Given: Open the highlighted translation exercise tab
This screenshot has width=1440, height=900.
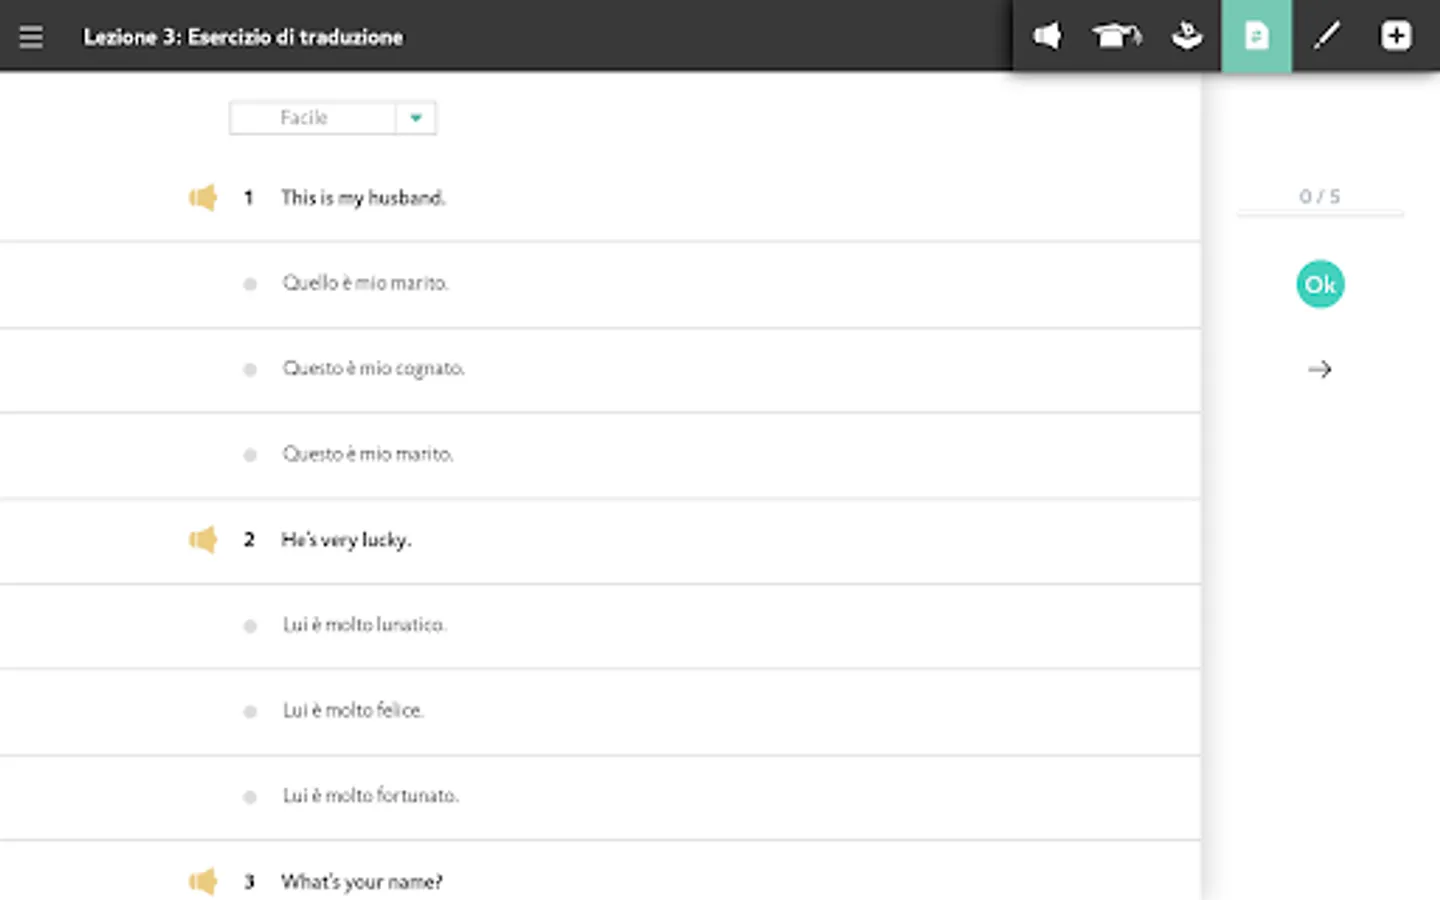Looking at the screenshot, I should [1256, 37].
